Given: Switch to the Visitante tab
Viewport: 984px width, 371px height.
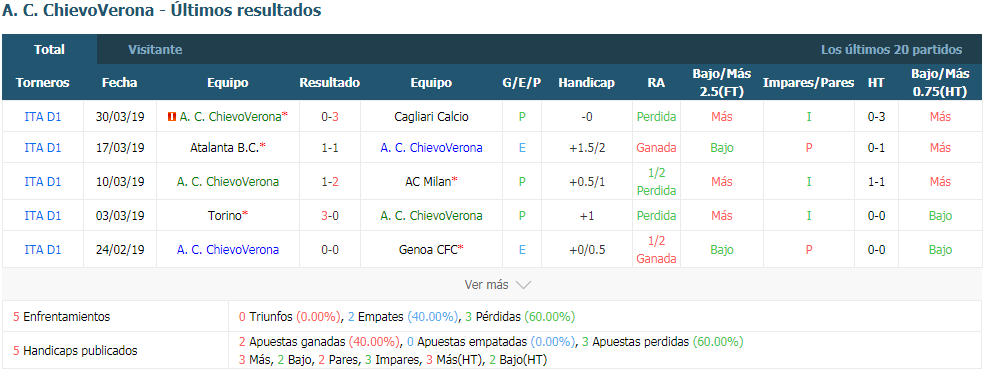Looking at the screenshot, I should [x=155, y=50].
